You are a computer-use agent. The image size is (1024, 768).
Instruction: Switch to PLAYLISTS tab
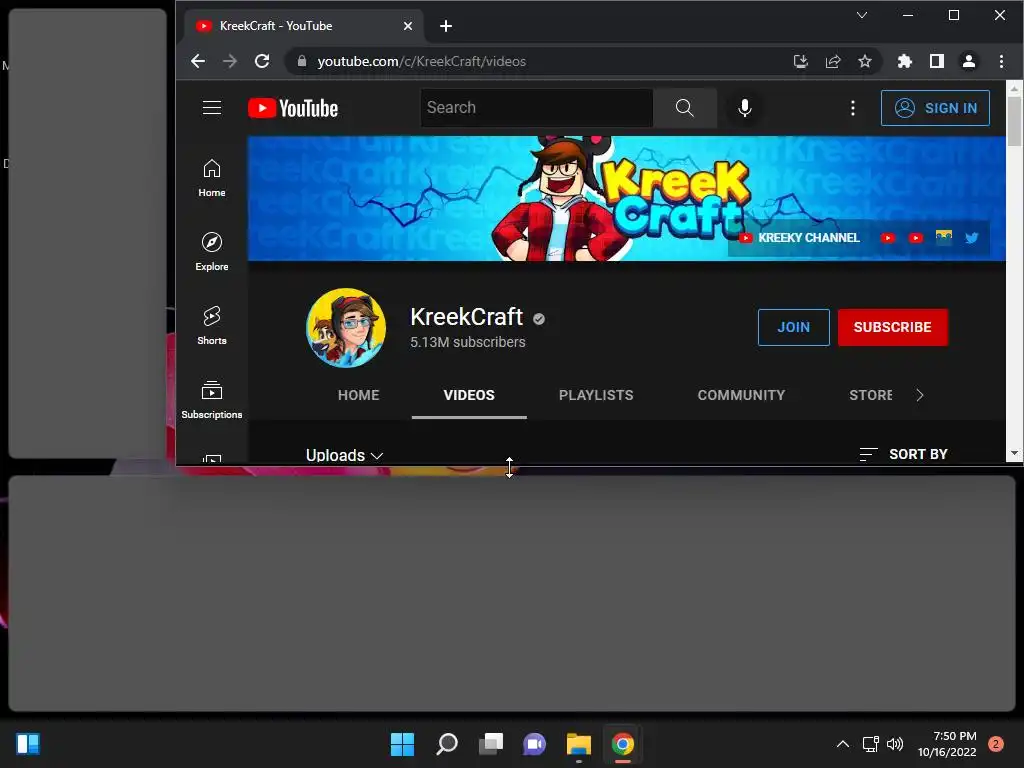click(596, 395)
